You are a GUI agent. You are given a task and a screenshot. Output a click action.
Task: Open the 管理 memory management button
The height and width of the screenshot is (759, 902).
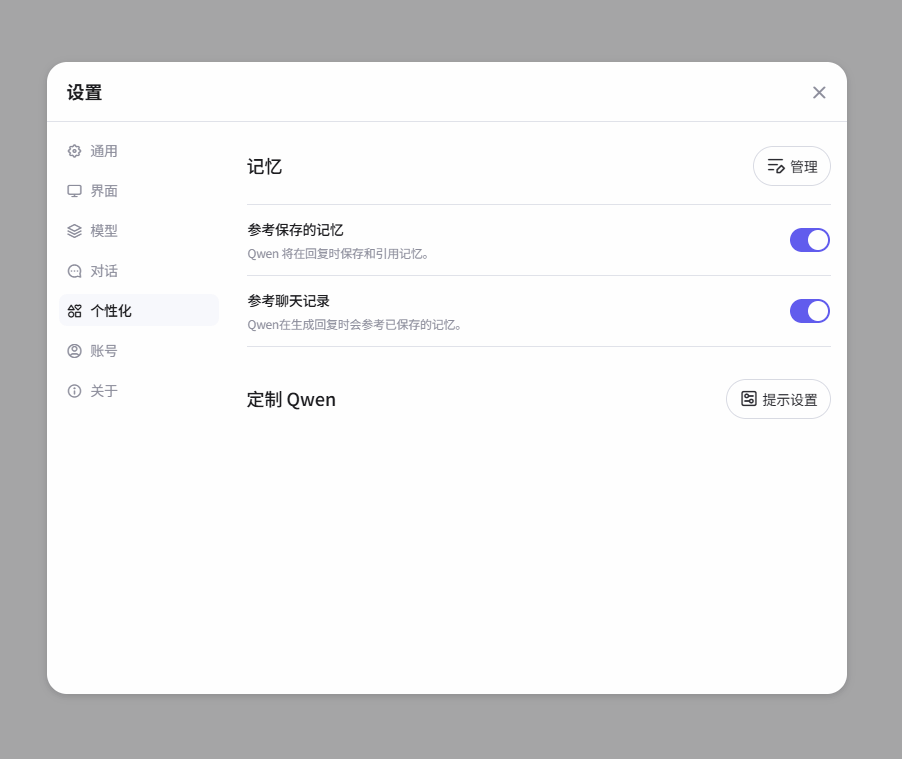pos(791,166)
